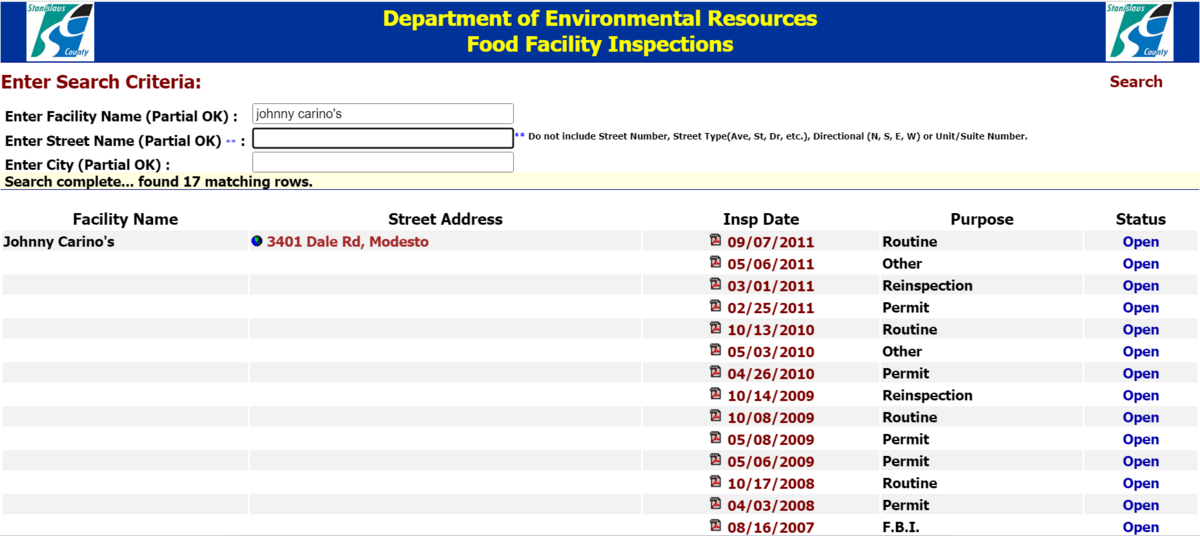
Task: Click the F.B.I. purpose cell
Action: pyautogui.click(x=901, y=527)
